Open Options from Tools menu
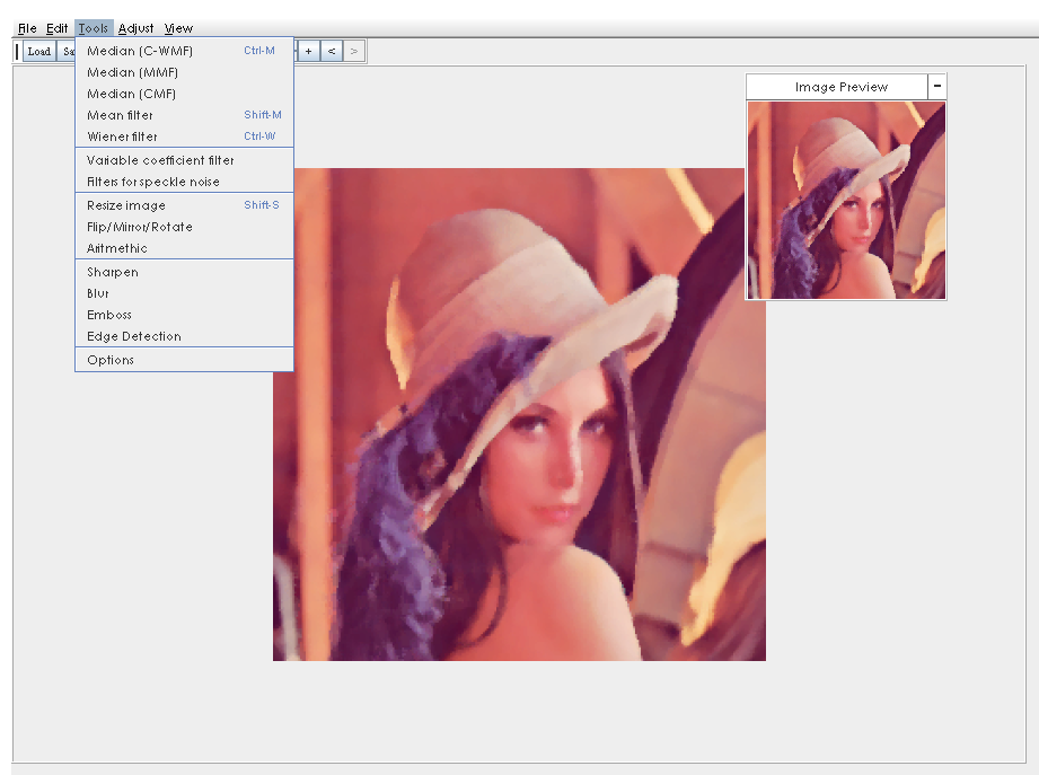This screenshot has height=775, width=1039. (184, 360)
